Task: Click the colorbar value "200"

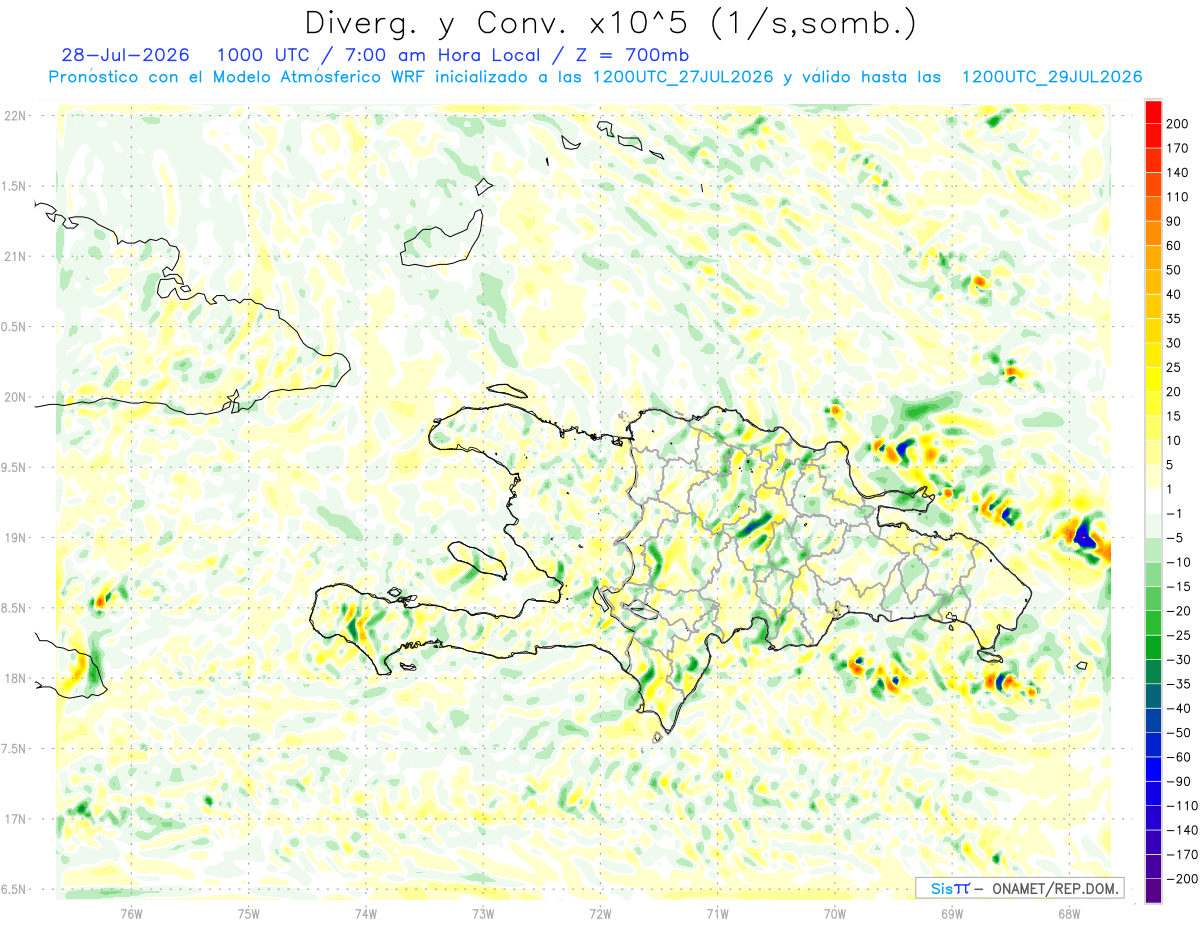Action: point(1178,124)
